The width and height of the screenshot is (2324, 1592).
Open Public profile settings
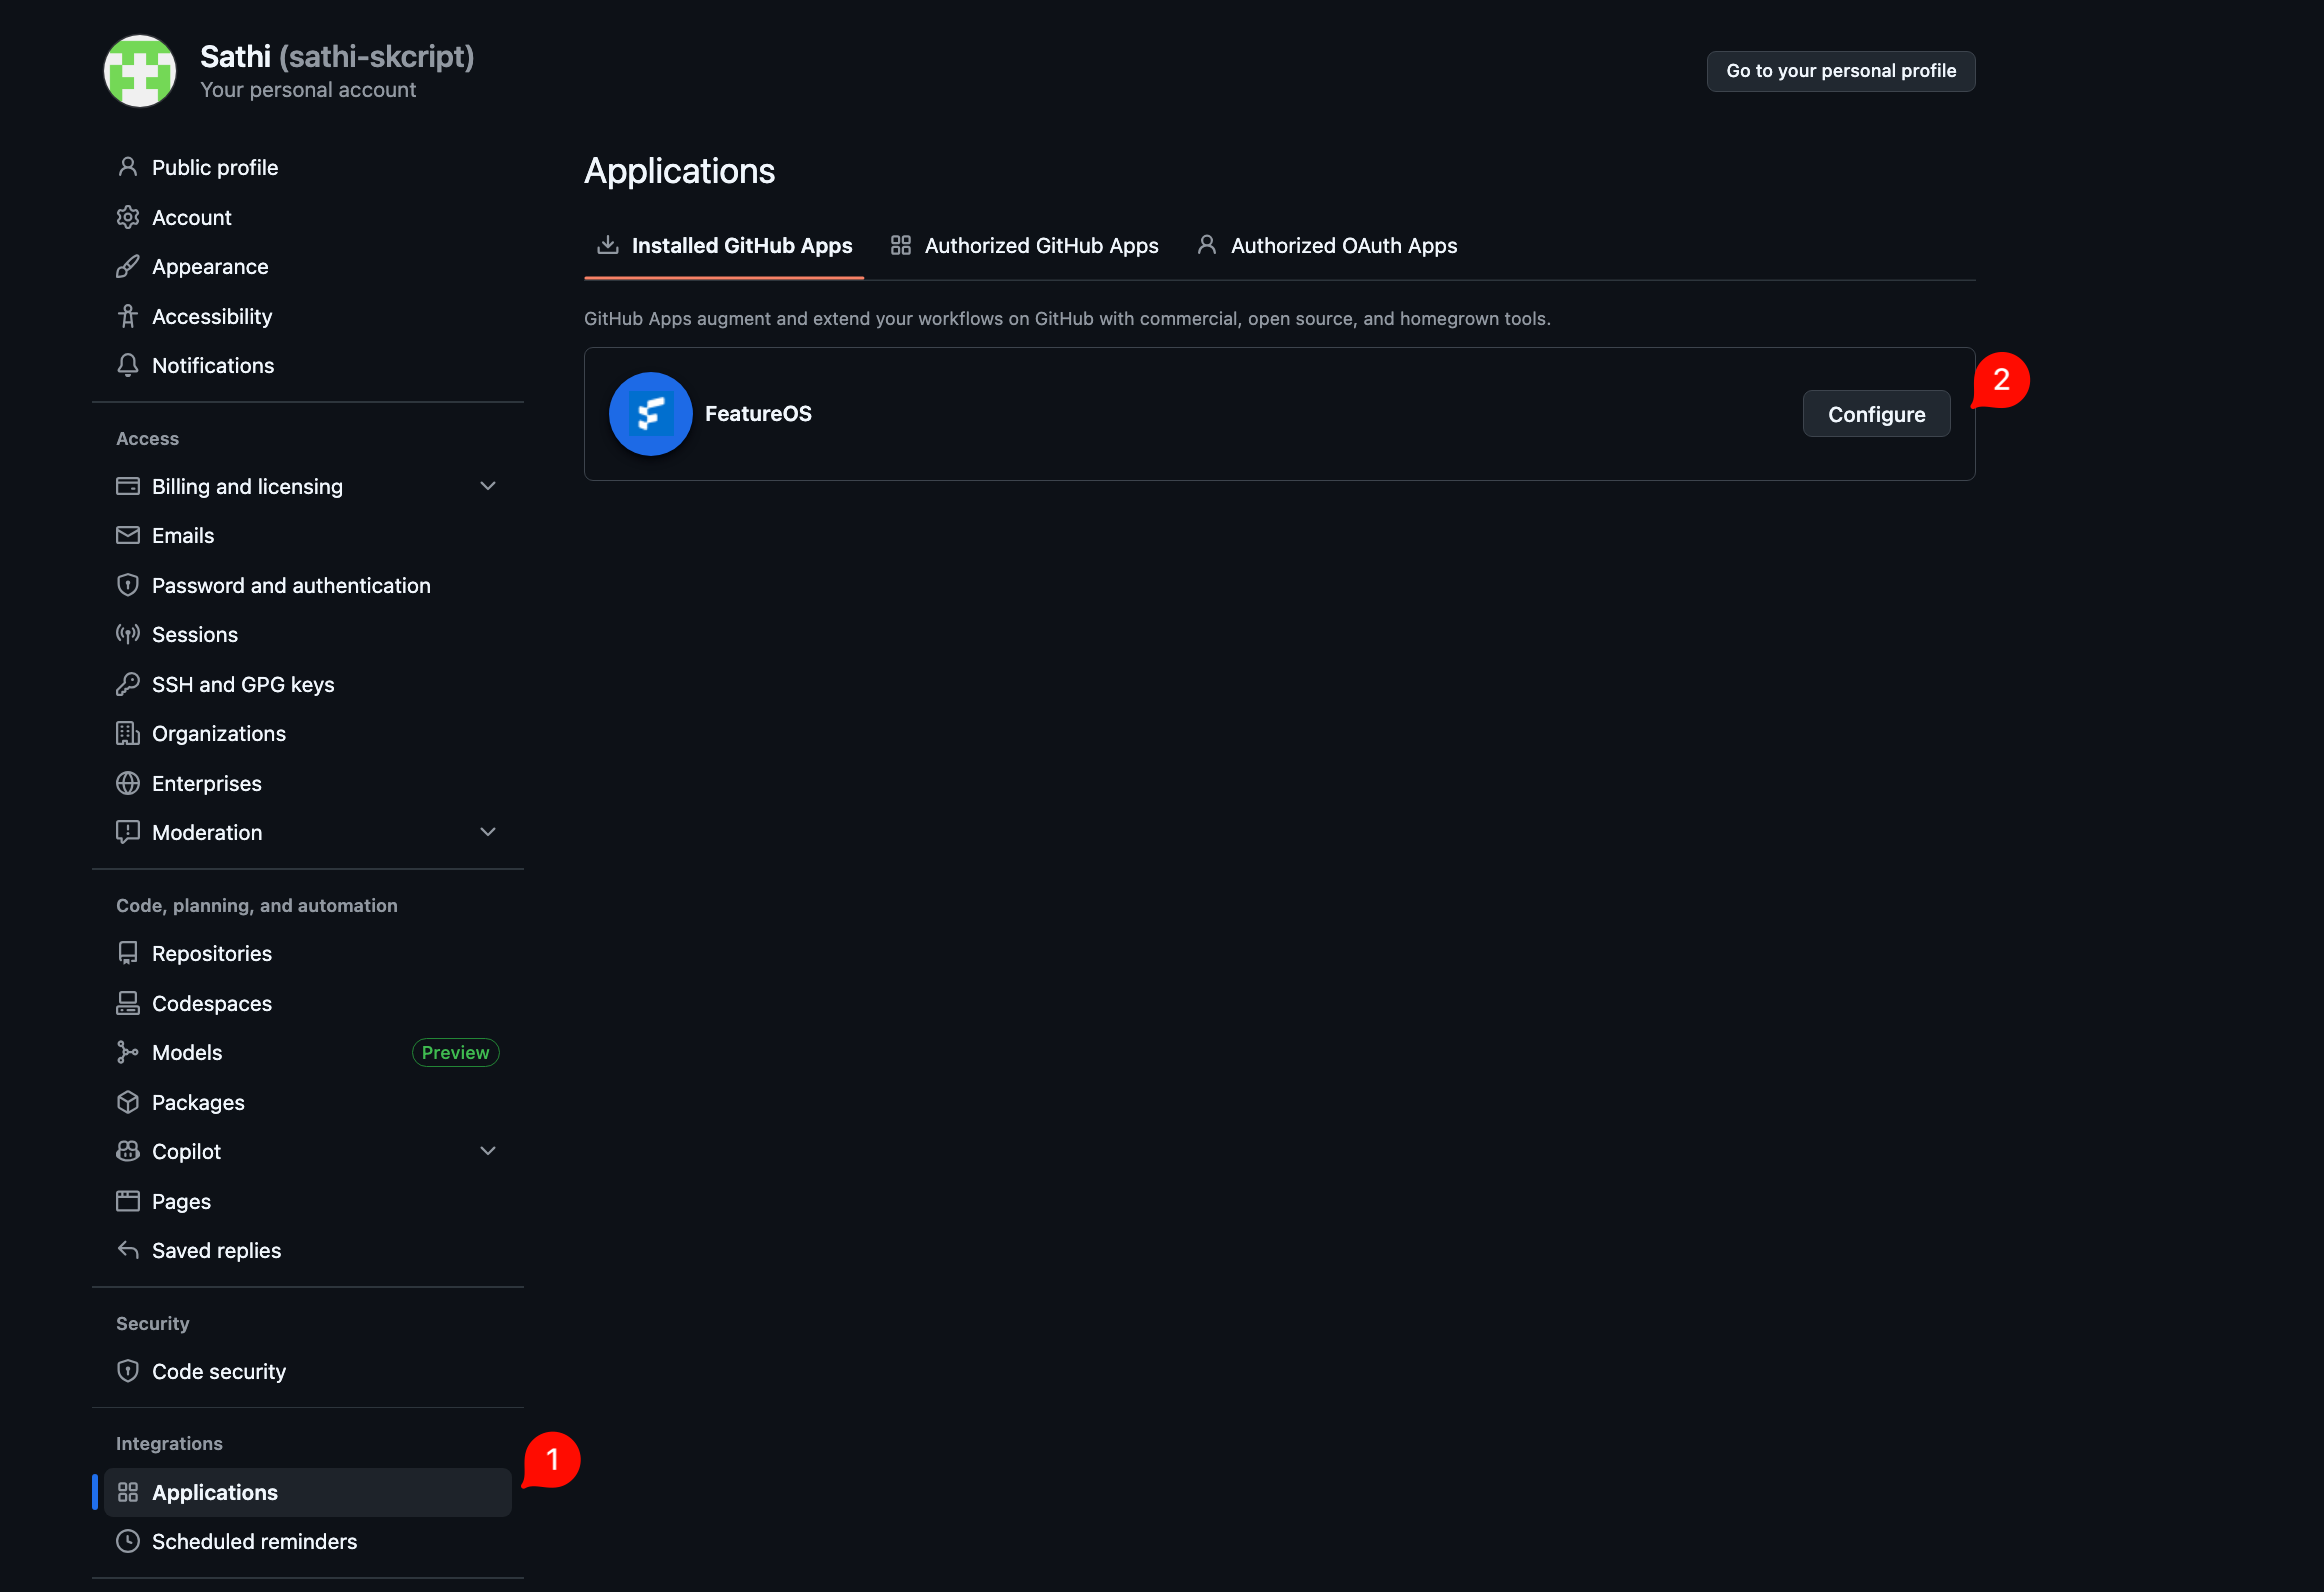tap(308, 167)
